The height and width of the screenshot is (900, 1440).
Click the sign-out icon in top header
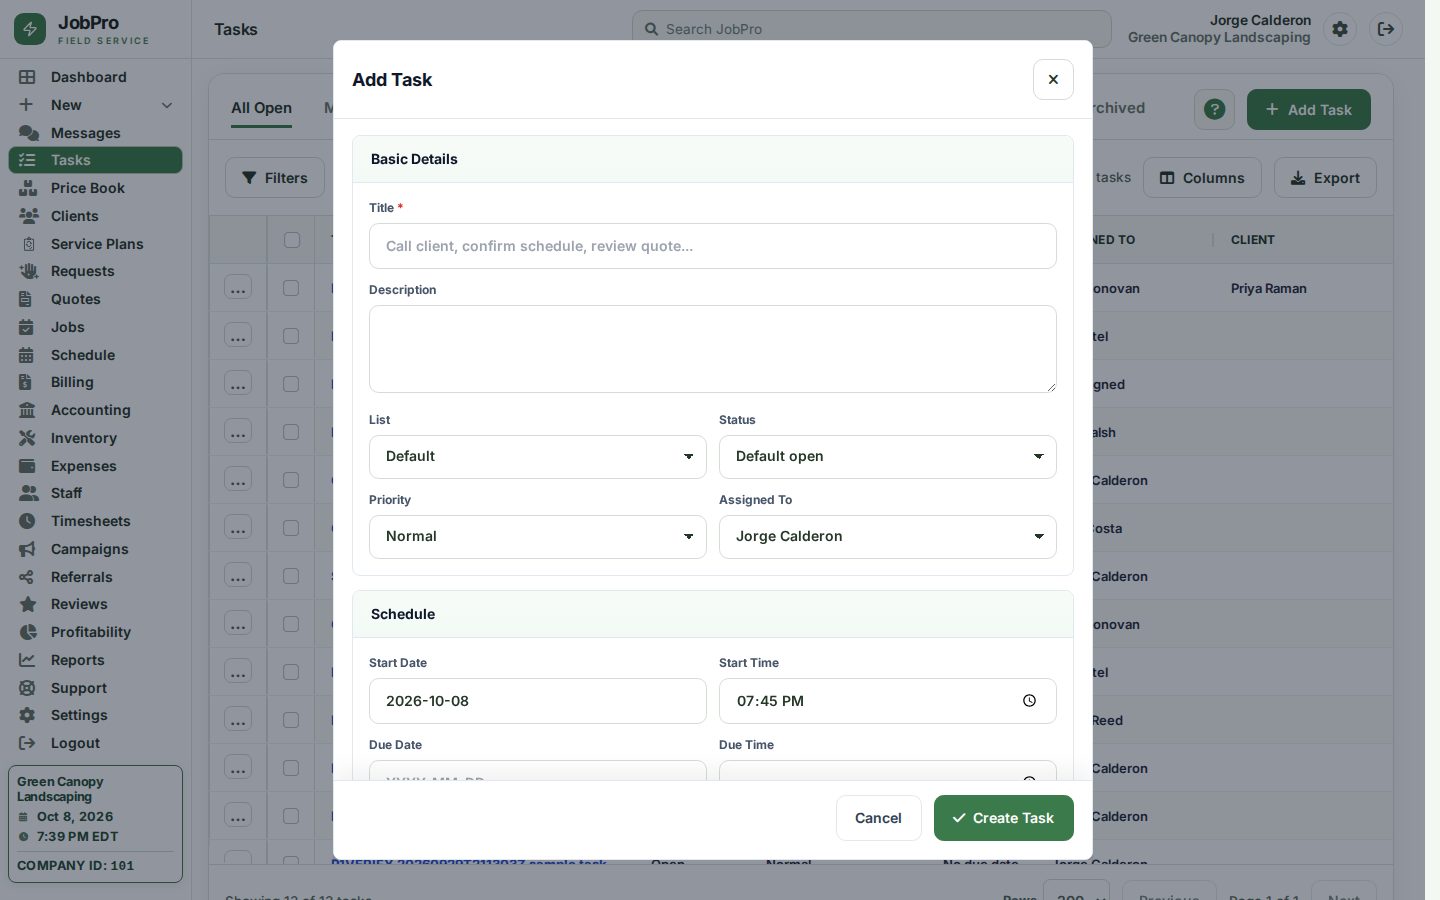pos(1386,29)
